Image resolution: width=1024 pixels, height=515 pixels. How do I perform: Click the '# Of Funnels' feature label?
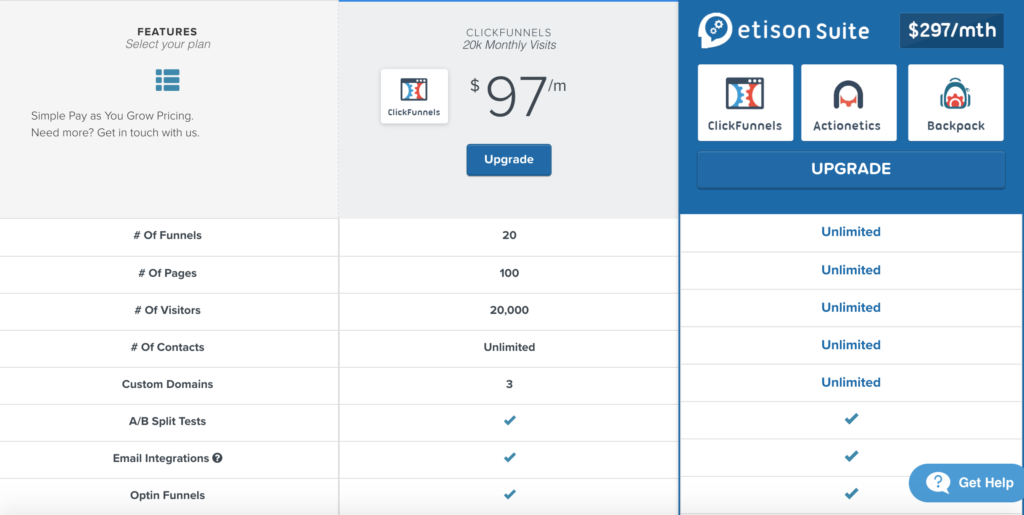point(167,235)
